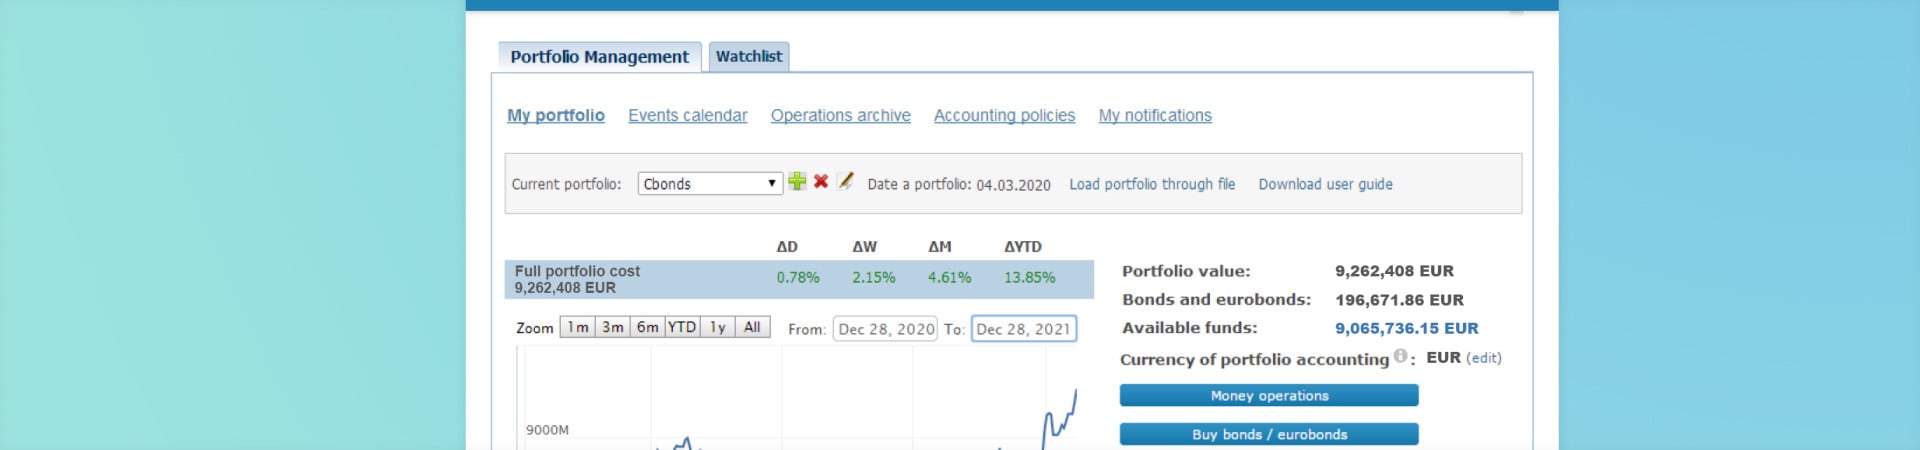Select the All zoom range

pyautogui.click(x=752, y=327)
